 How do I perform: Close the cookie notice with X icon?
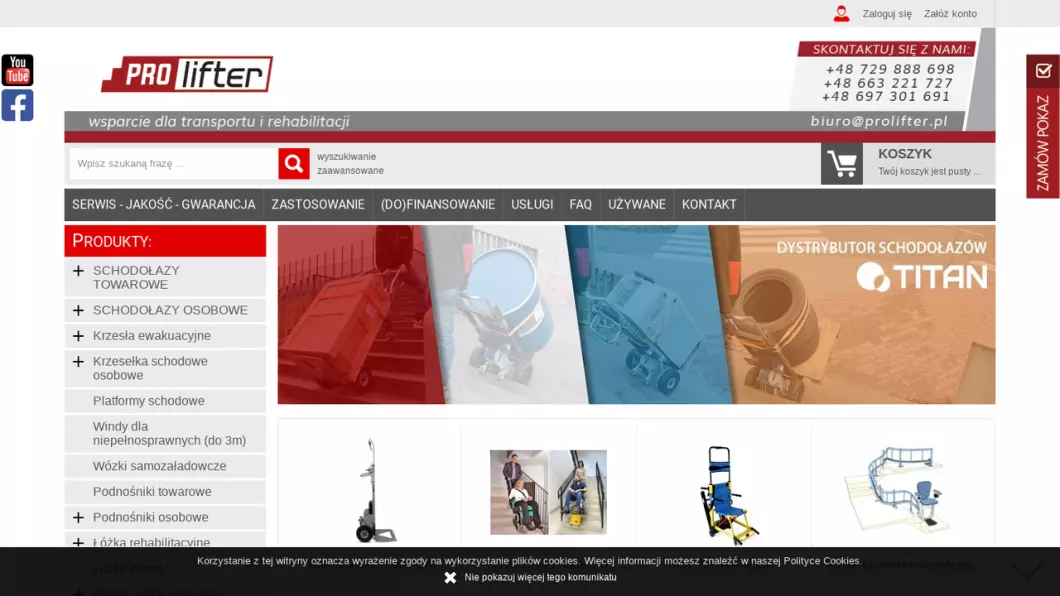point(450,578)
